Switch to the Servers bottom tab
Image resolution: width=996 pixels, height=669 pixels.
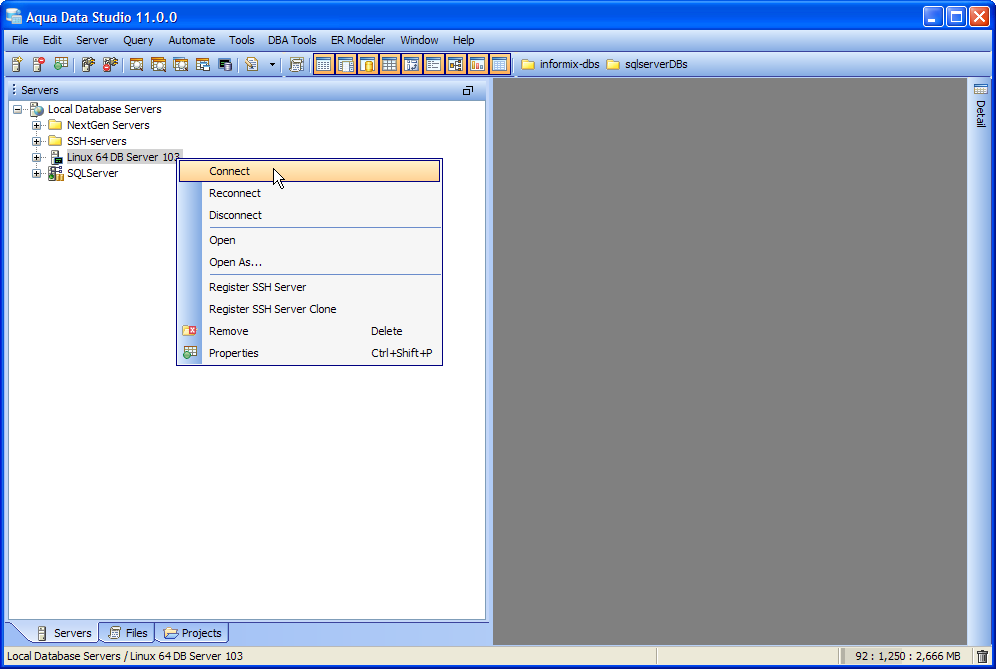pos(64,633)
